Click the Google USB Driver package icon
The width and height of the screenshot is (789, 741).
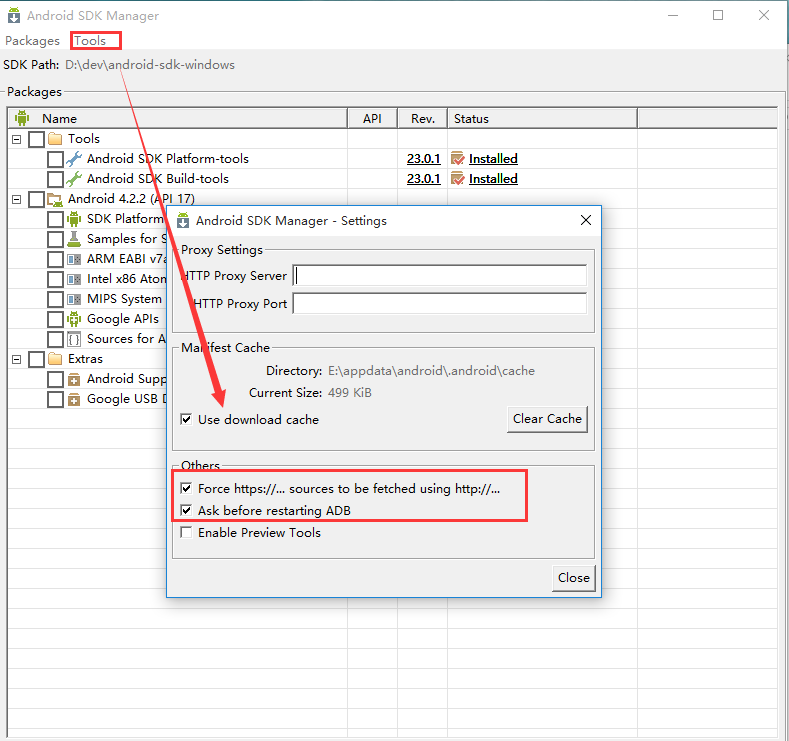pyautogui.click(x=74, y=399)
